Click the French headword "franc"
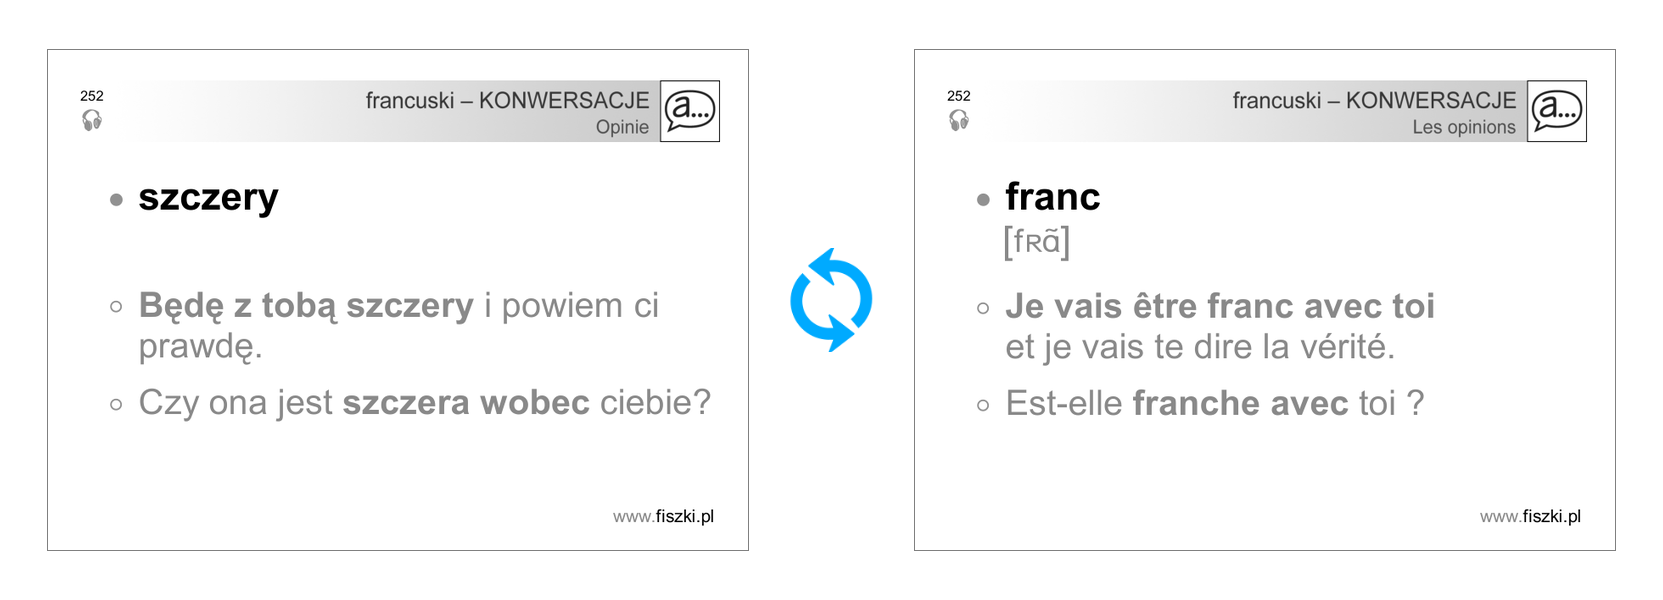Image resolution: width=1663 pixels, height=600 pixels. point(1052,197)
